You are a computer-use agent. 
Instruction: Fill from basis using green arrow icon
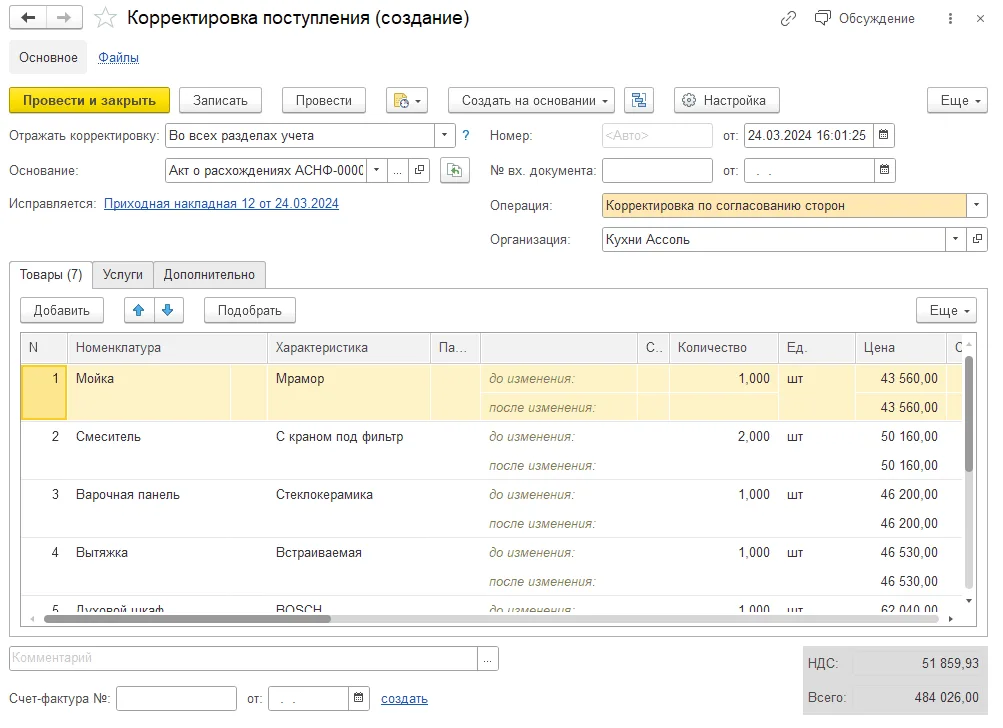click(x=455, y=170)
